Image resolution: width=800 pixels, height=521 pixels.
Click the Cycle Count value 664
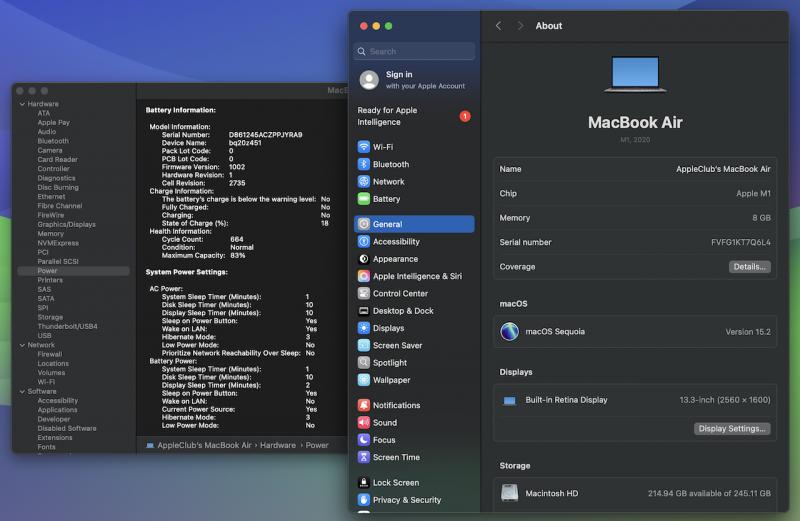pyautogui.click(x=237, y=239)
